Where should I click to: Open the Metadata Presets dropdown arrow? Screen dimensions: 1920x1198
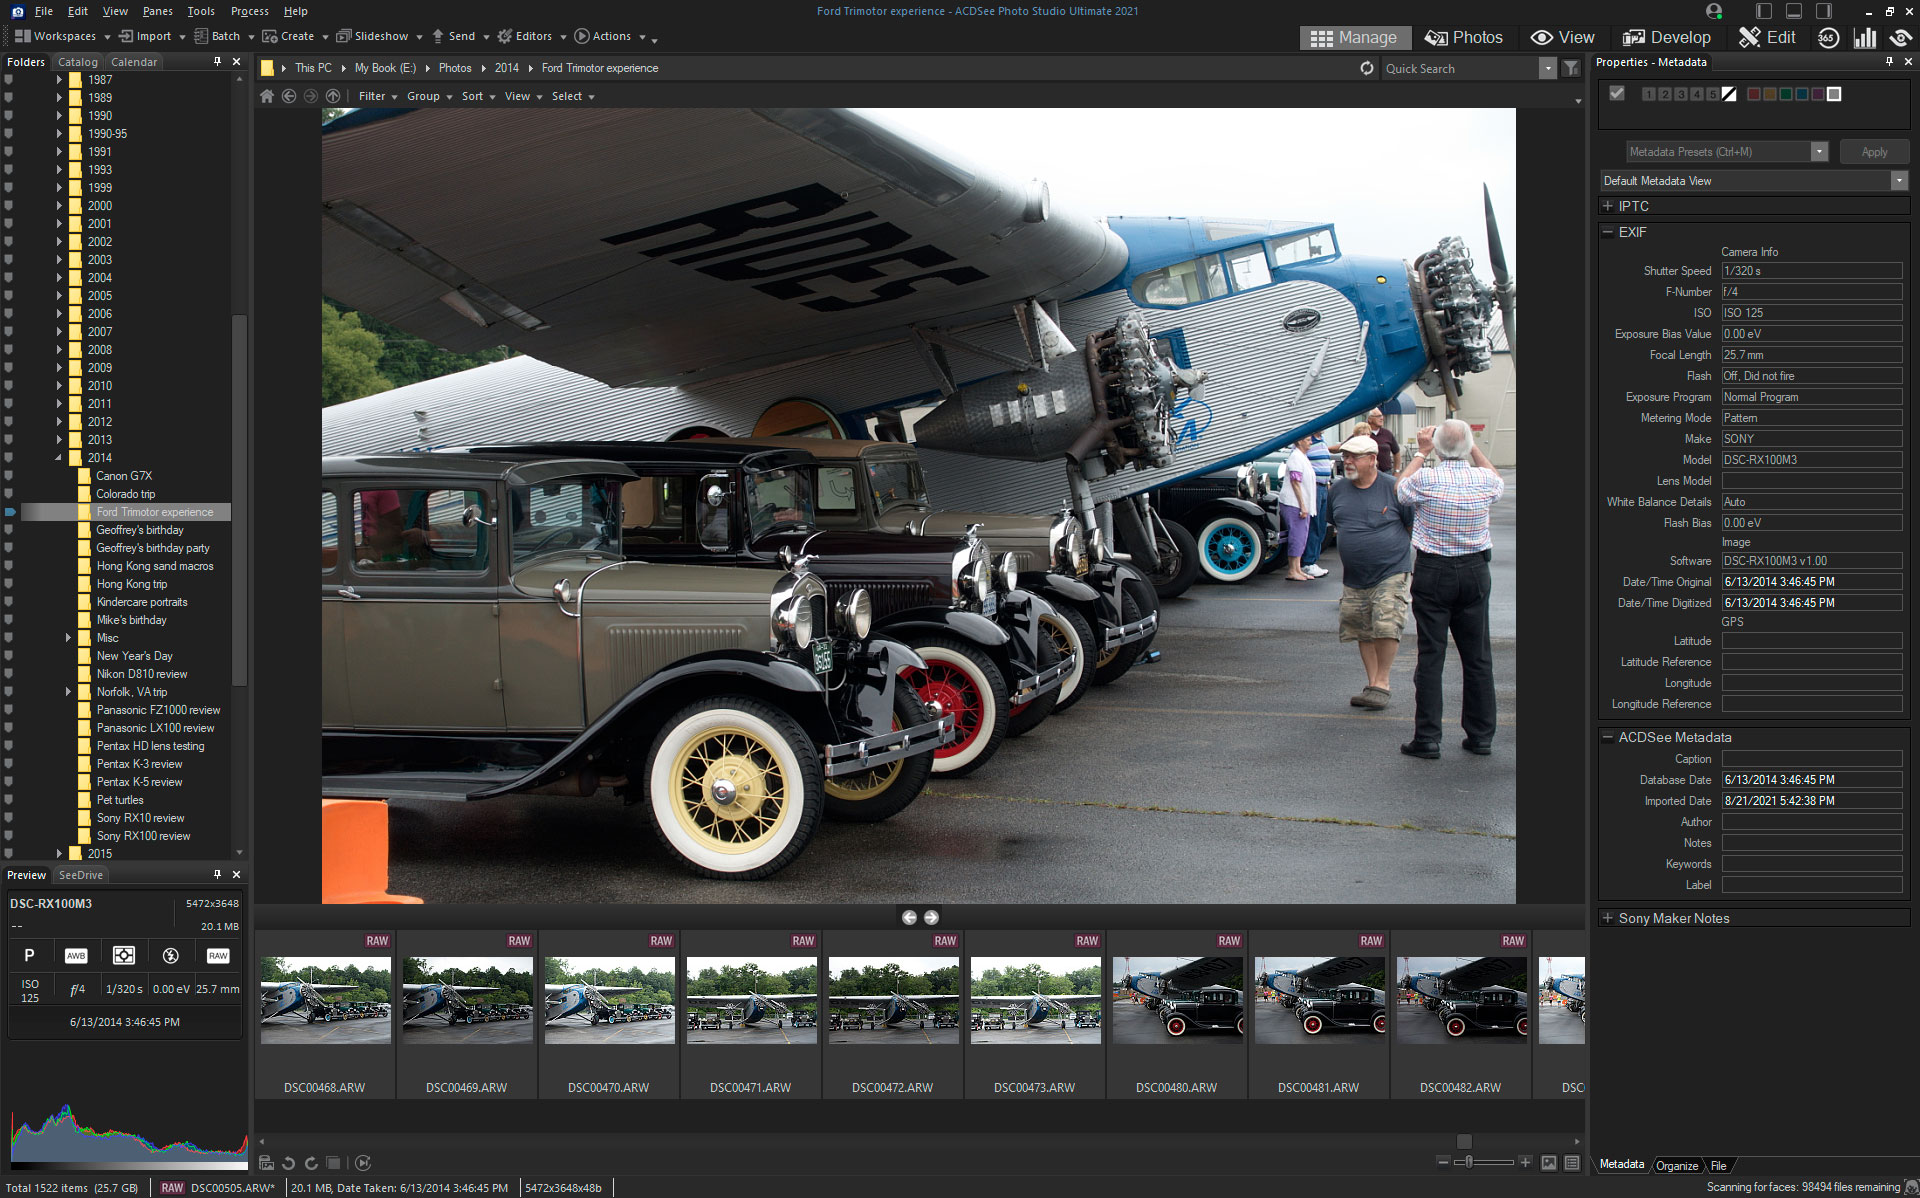coord(1820,151)
